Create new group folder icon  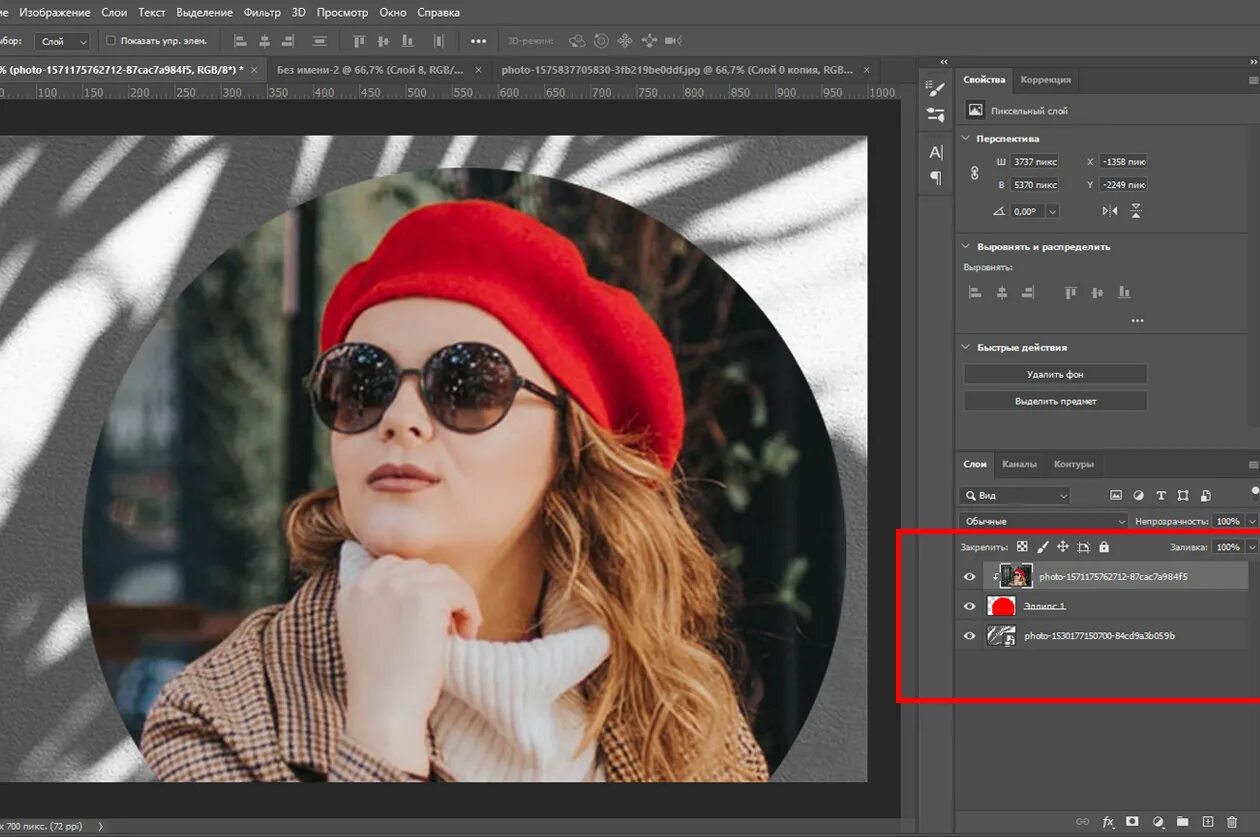tap(1182, 822)
